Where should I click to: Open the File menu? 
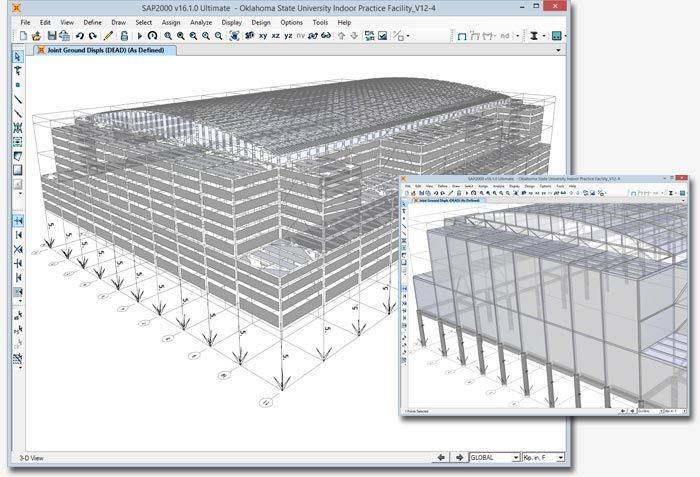click(x=25, y=22)
